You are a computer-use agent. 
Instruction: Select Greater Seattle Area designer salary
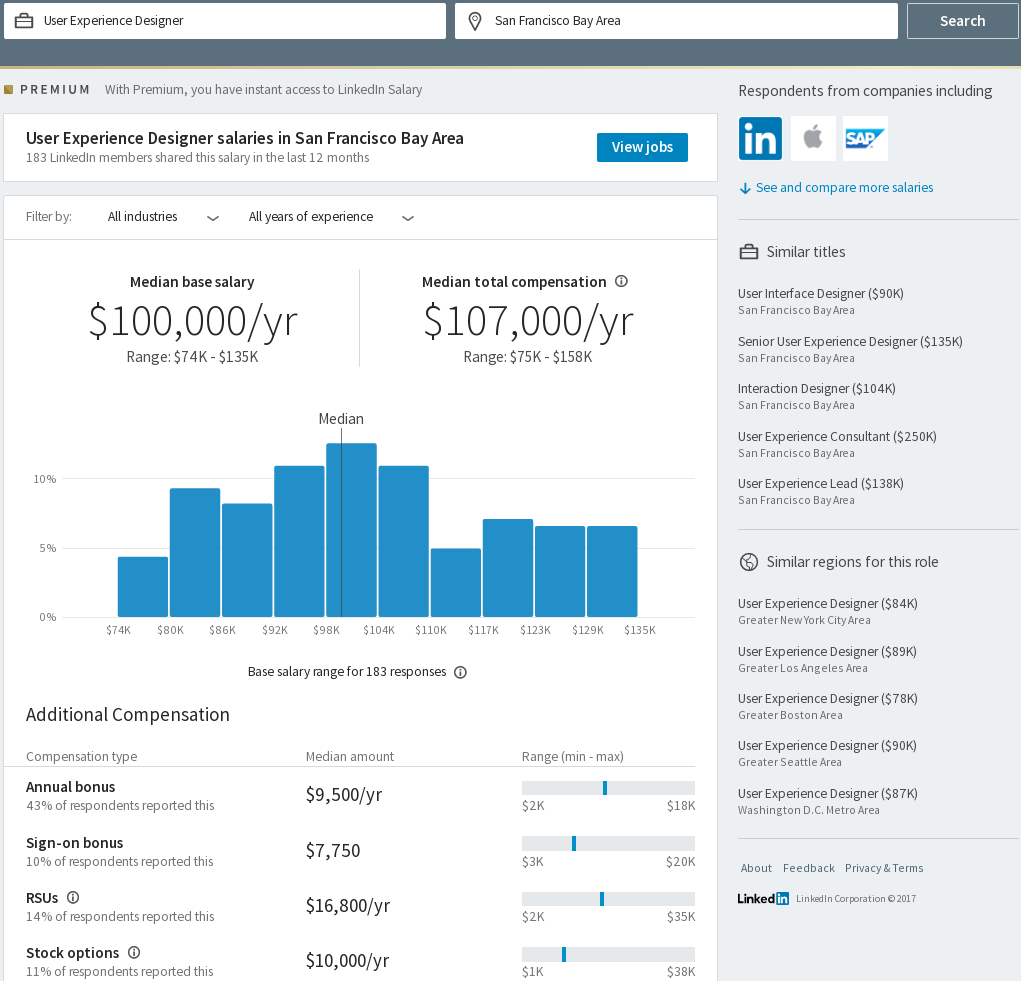827,746
